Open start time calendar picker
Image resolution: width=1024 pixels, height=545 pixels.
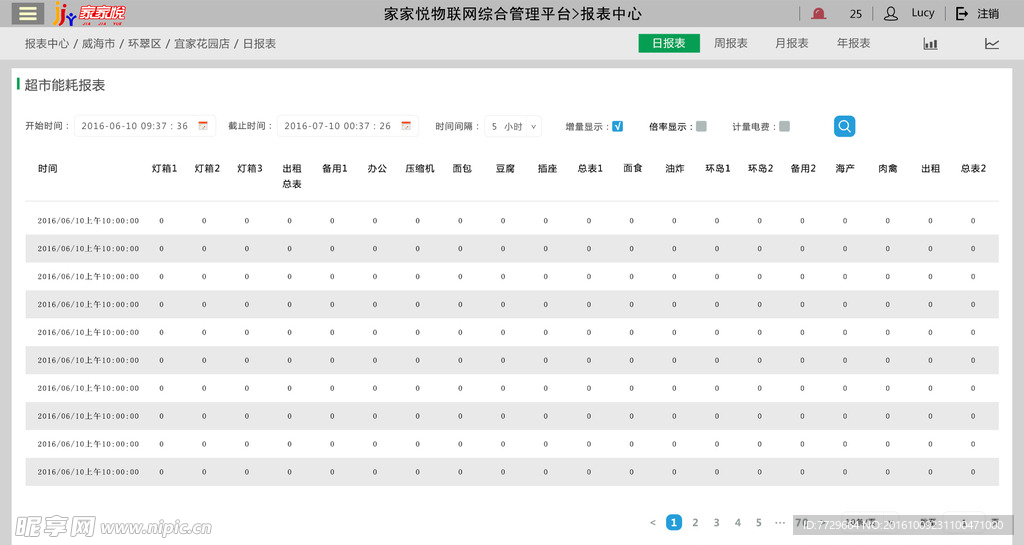203,126
